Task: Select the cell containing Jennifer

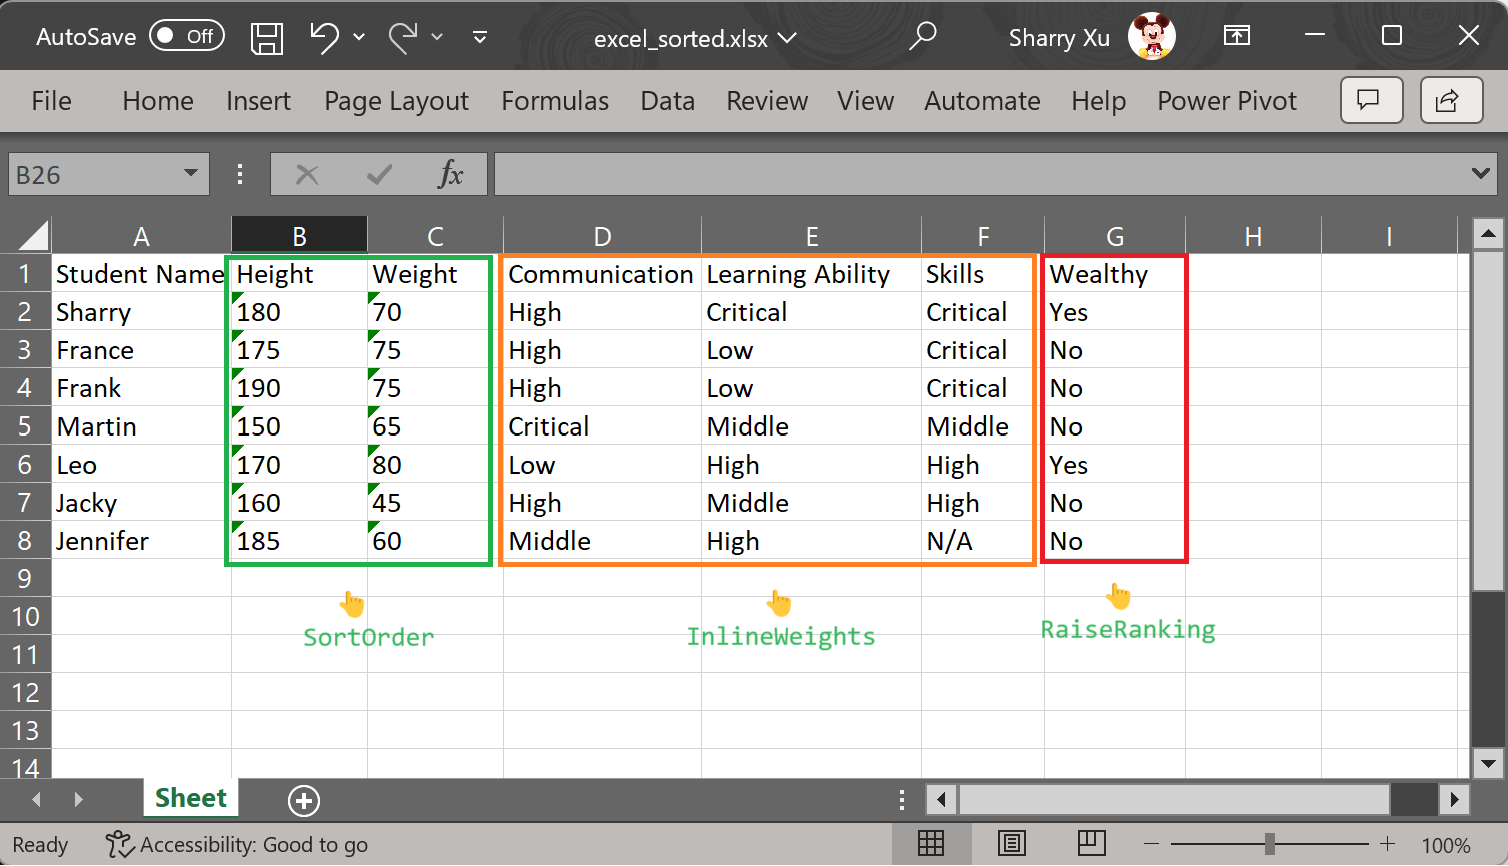Action: pyautogui.click(x=141, y=541)
